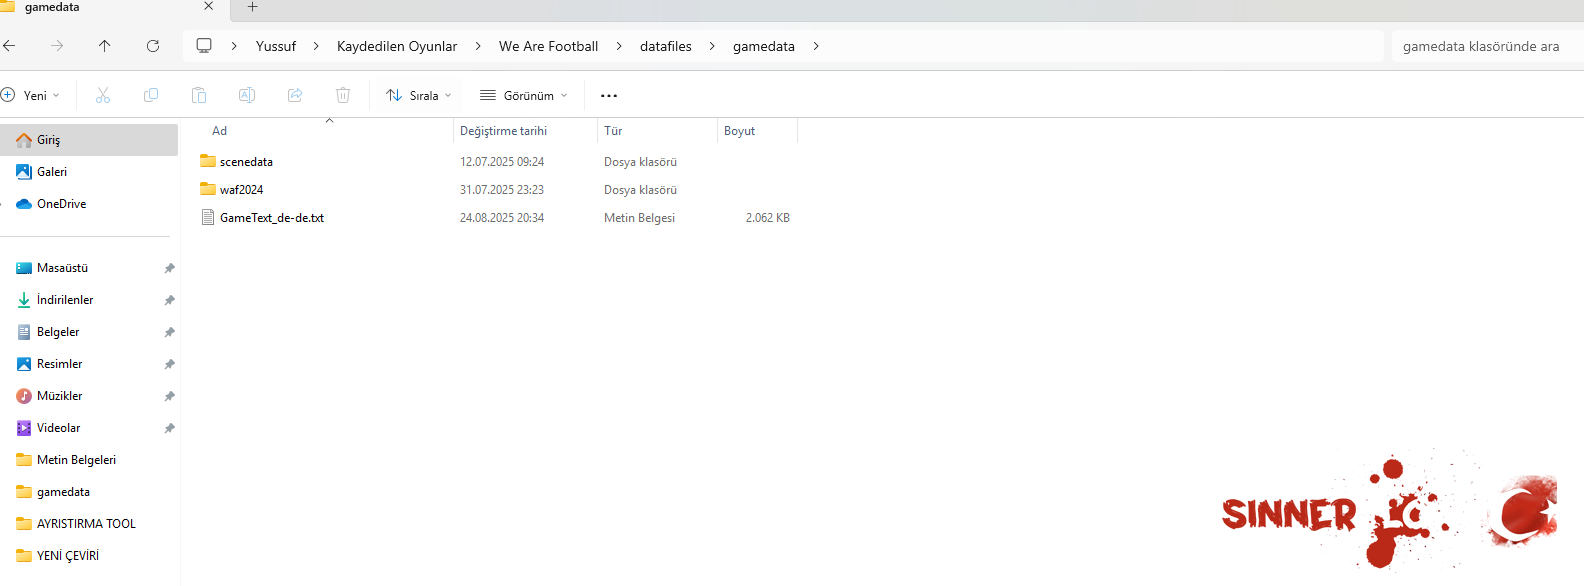Click the Cut scissors icon in toolbar
The image size is (1584, 586).
[x=103, y=95]
